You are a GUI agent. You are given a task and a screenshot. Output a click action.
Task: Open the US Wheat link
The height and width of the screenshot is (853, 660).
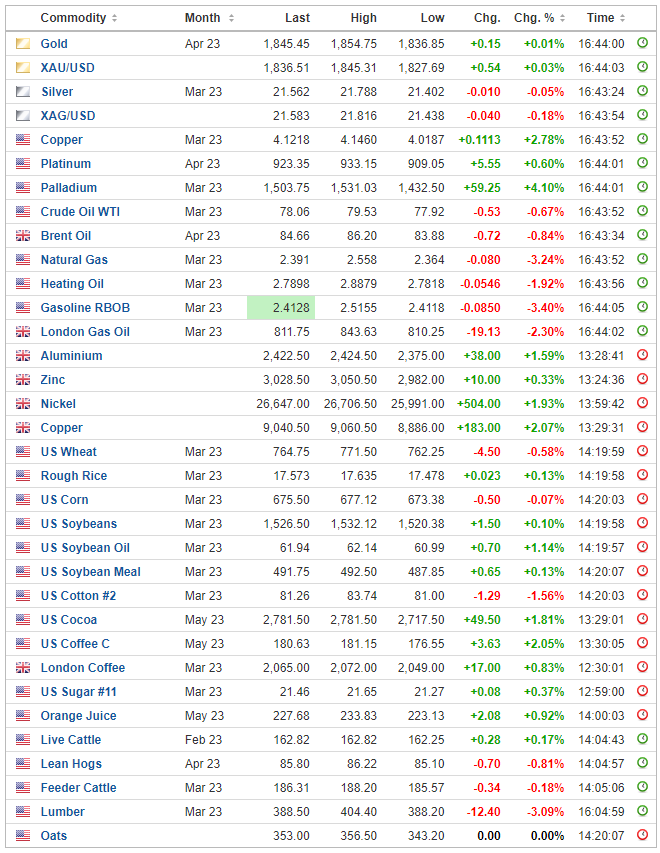coord(69,452)
